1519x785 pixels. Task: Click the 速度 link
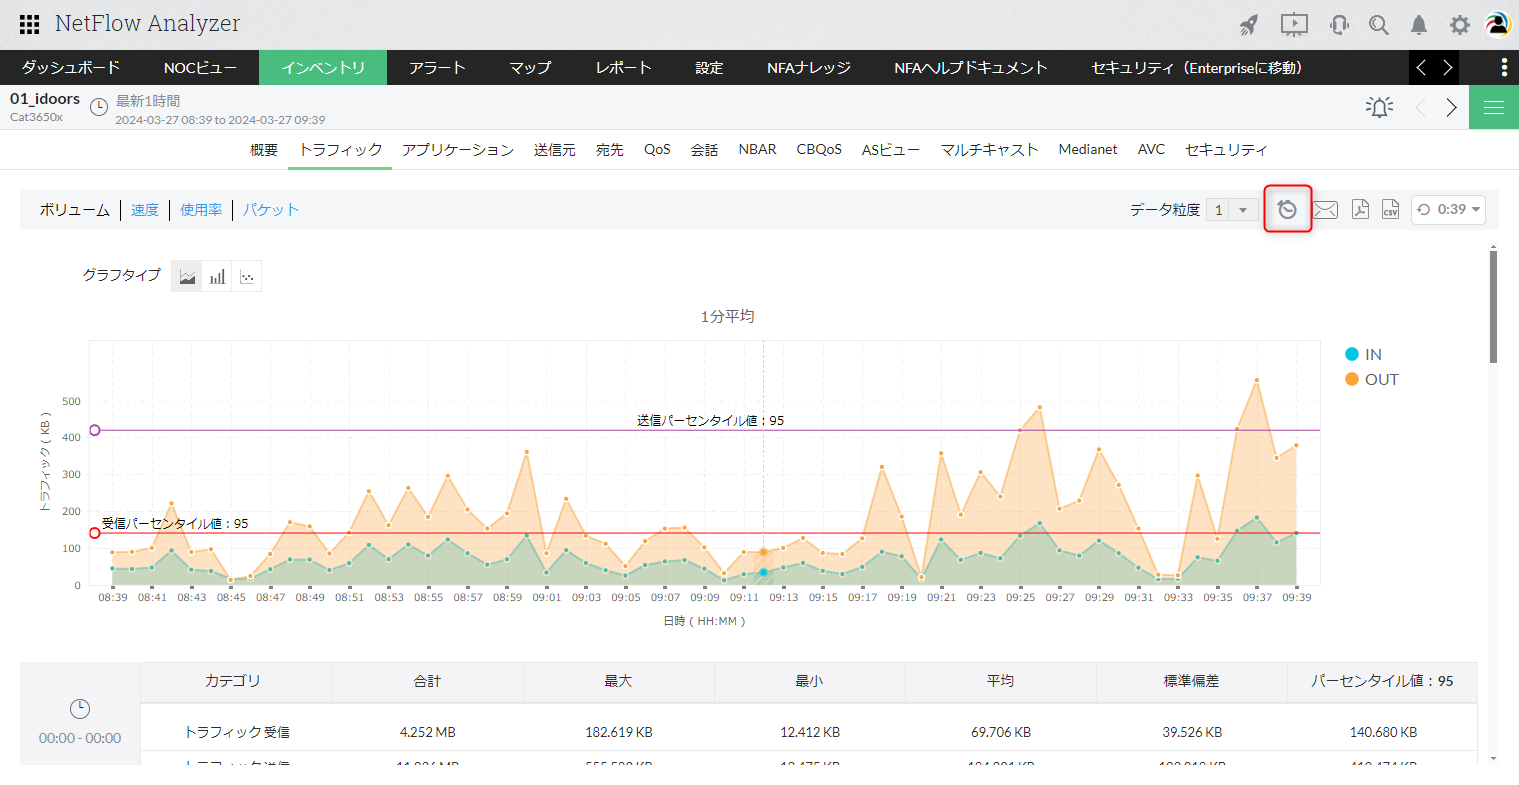[x=145, y=210]
